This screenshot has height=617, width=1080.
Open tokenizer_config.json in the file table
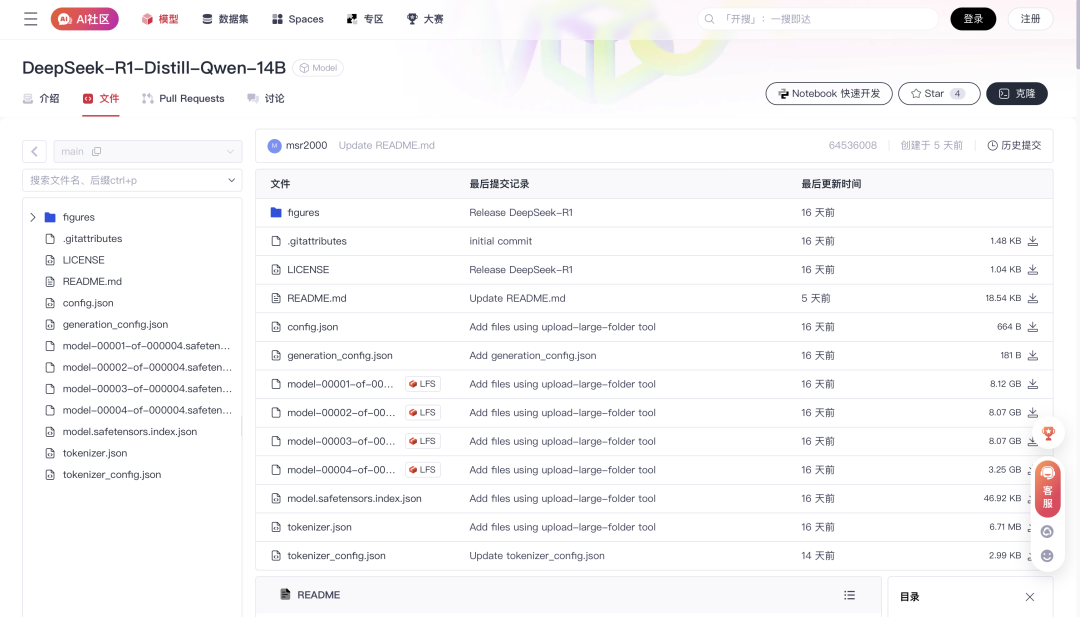point(336,556)
